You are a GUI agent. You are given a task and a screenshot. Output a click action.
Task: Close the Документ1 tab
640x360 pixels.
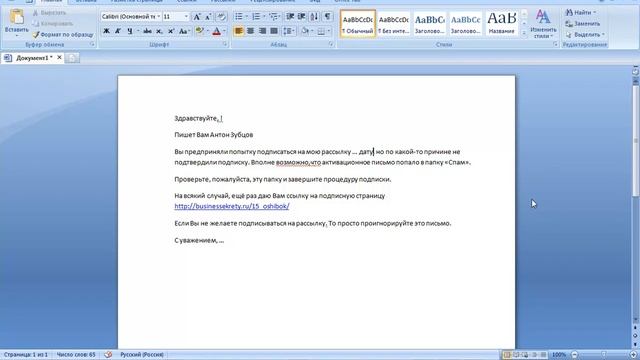[x=59, y=58]
